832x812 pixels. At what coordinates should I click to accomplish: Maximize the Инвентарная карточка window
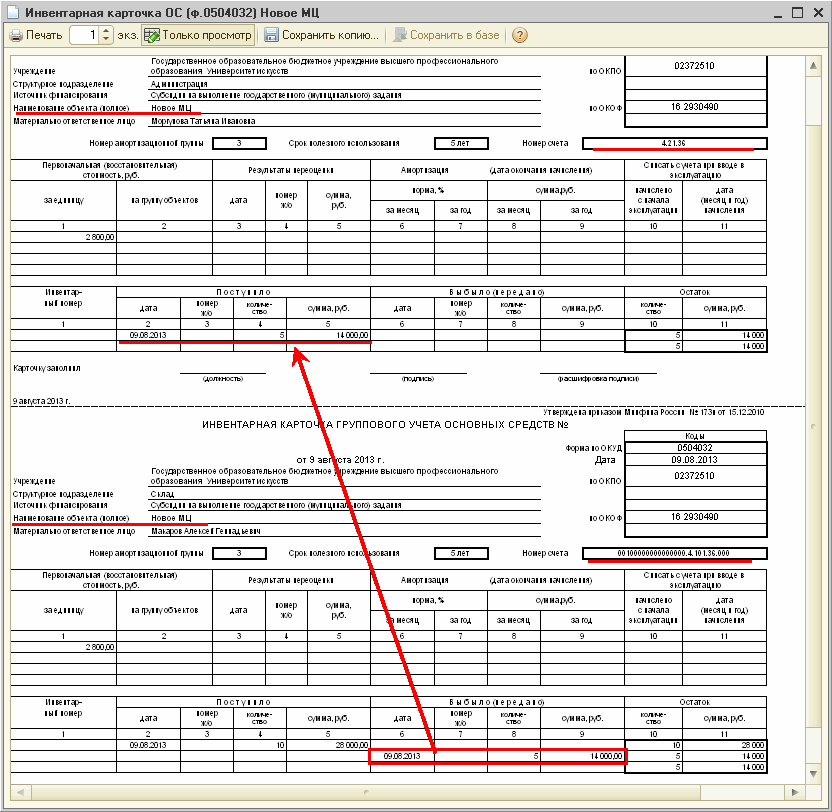coord(797,13)
